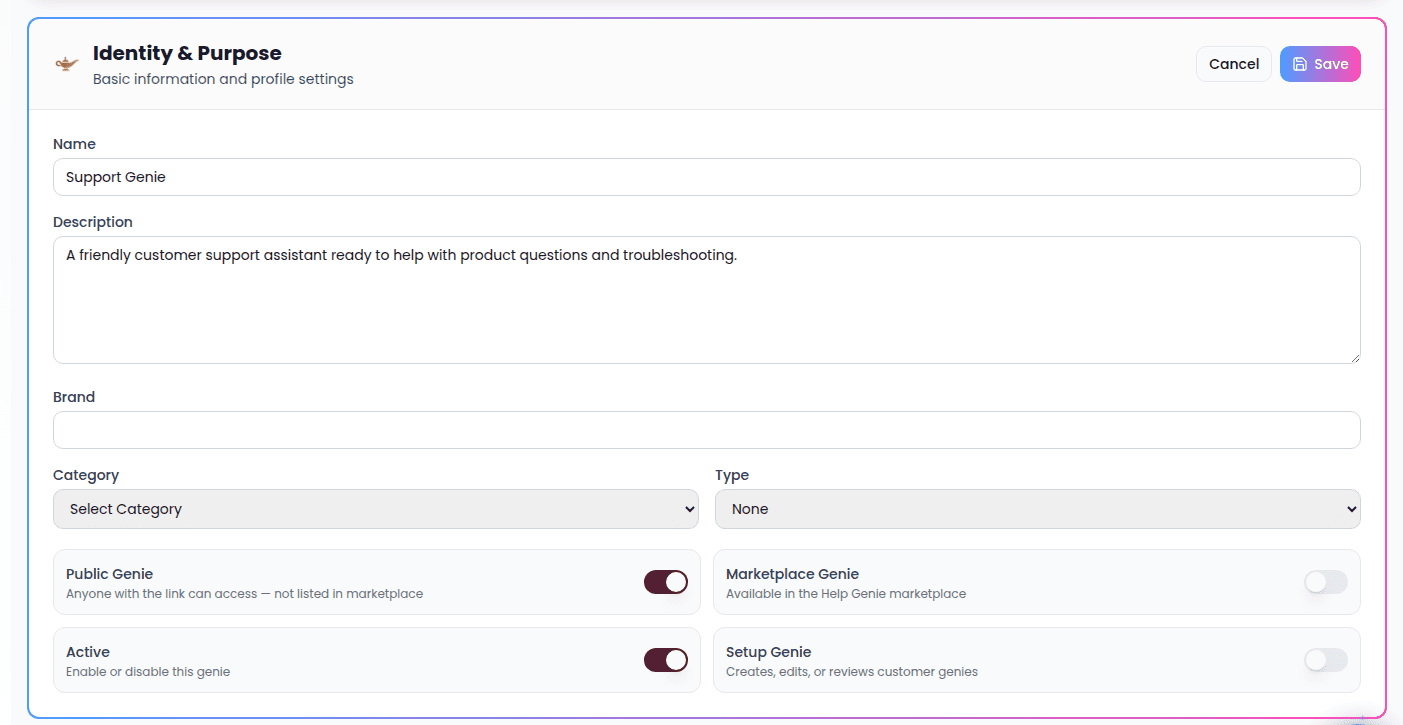Turn off the Public Genie toggle
The width and height of the screenshot is (1403, 725).
point(666,582)
